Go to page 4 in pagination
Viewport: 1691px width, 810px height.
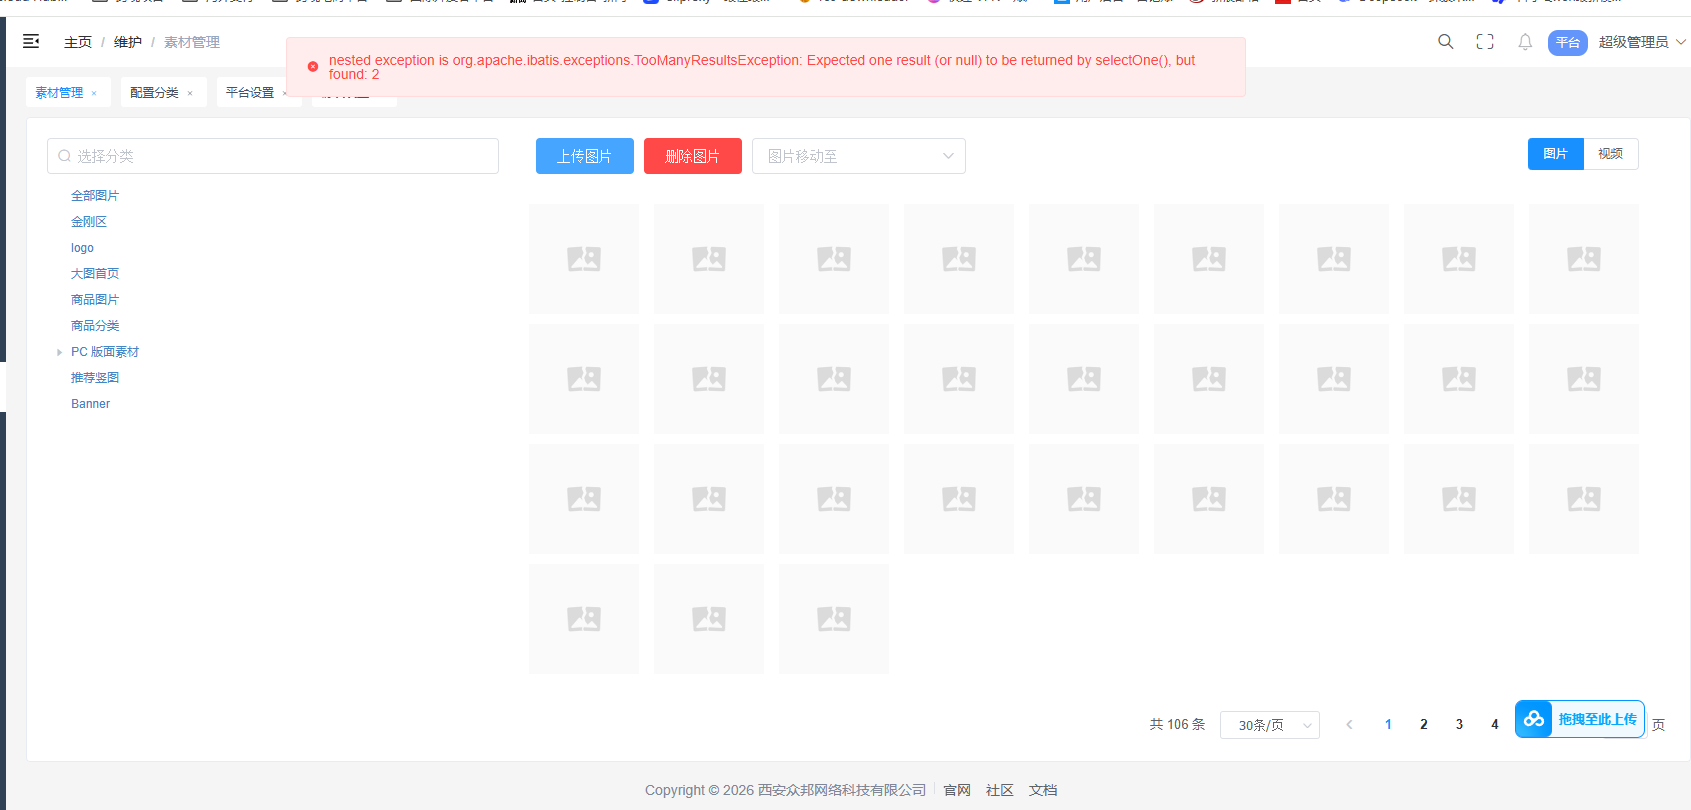1495,725
